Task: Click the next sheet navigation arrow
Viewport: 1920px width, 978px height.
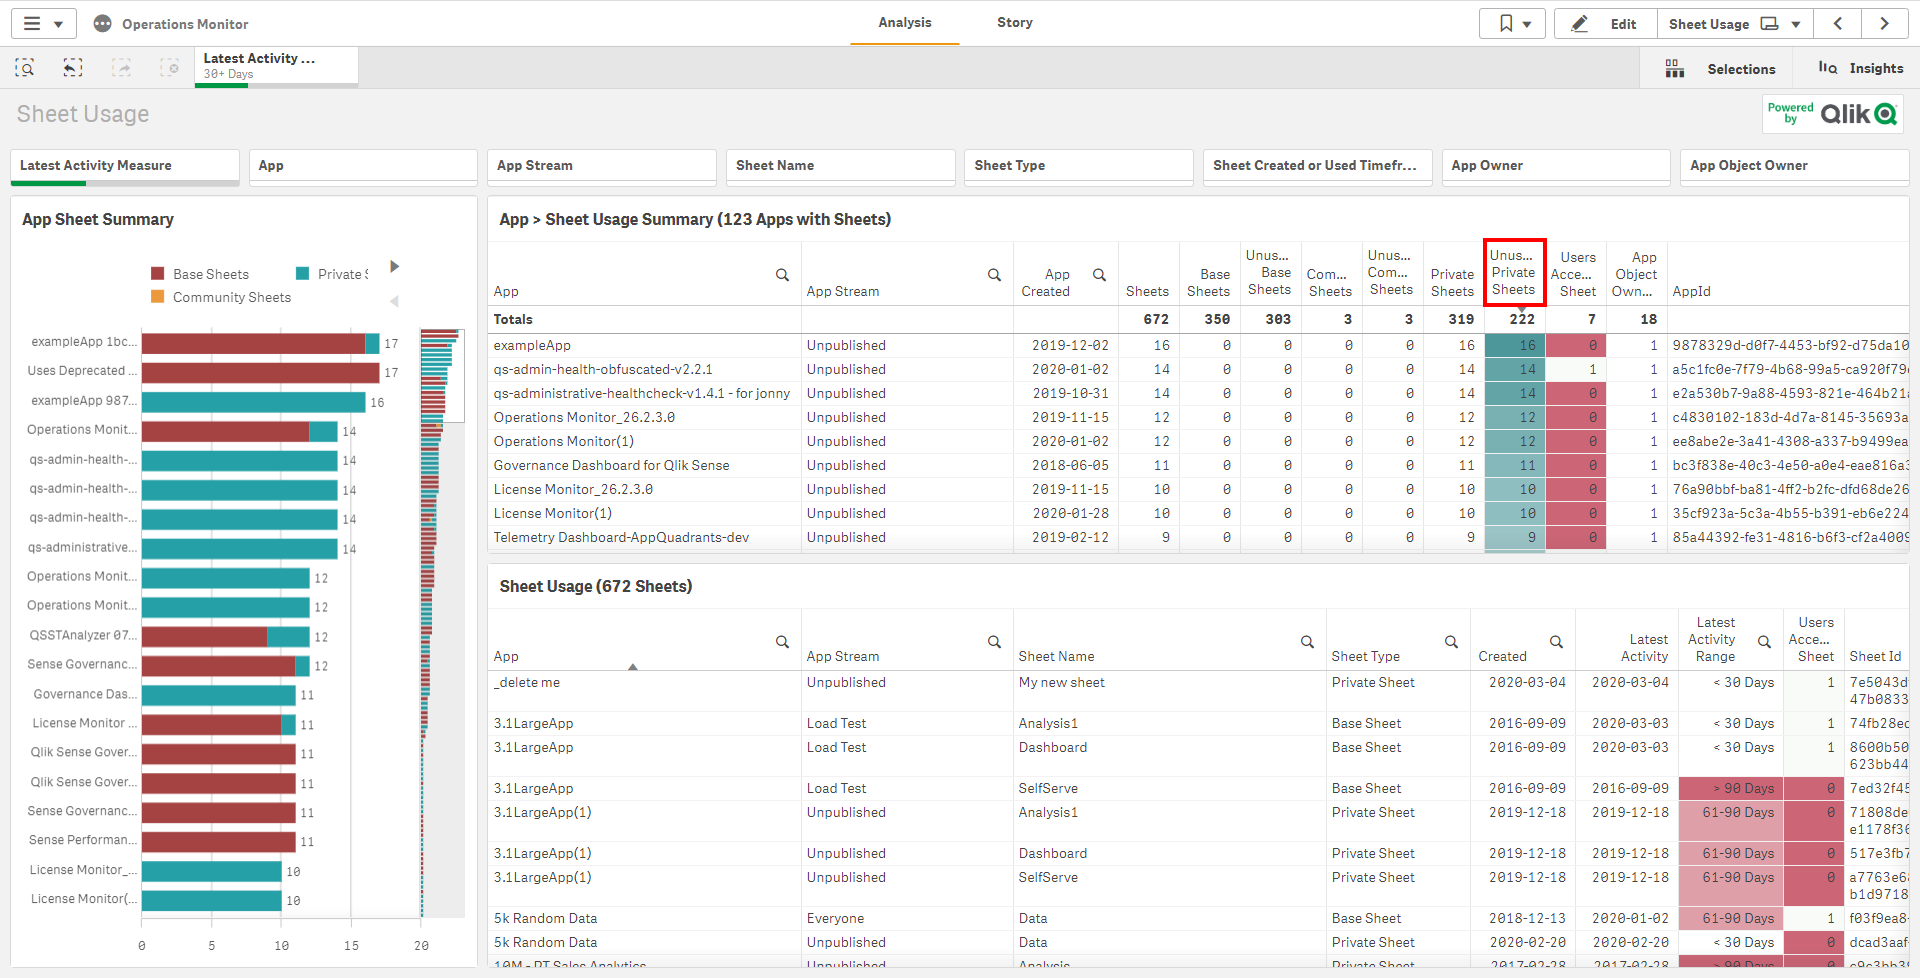Action: click(x=1885, y=23)
